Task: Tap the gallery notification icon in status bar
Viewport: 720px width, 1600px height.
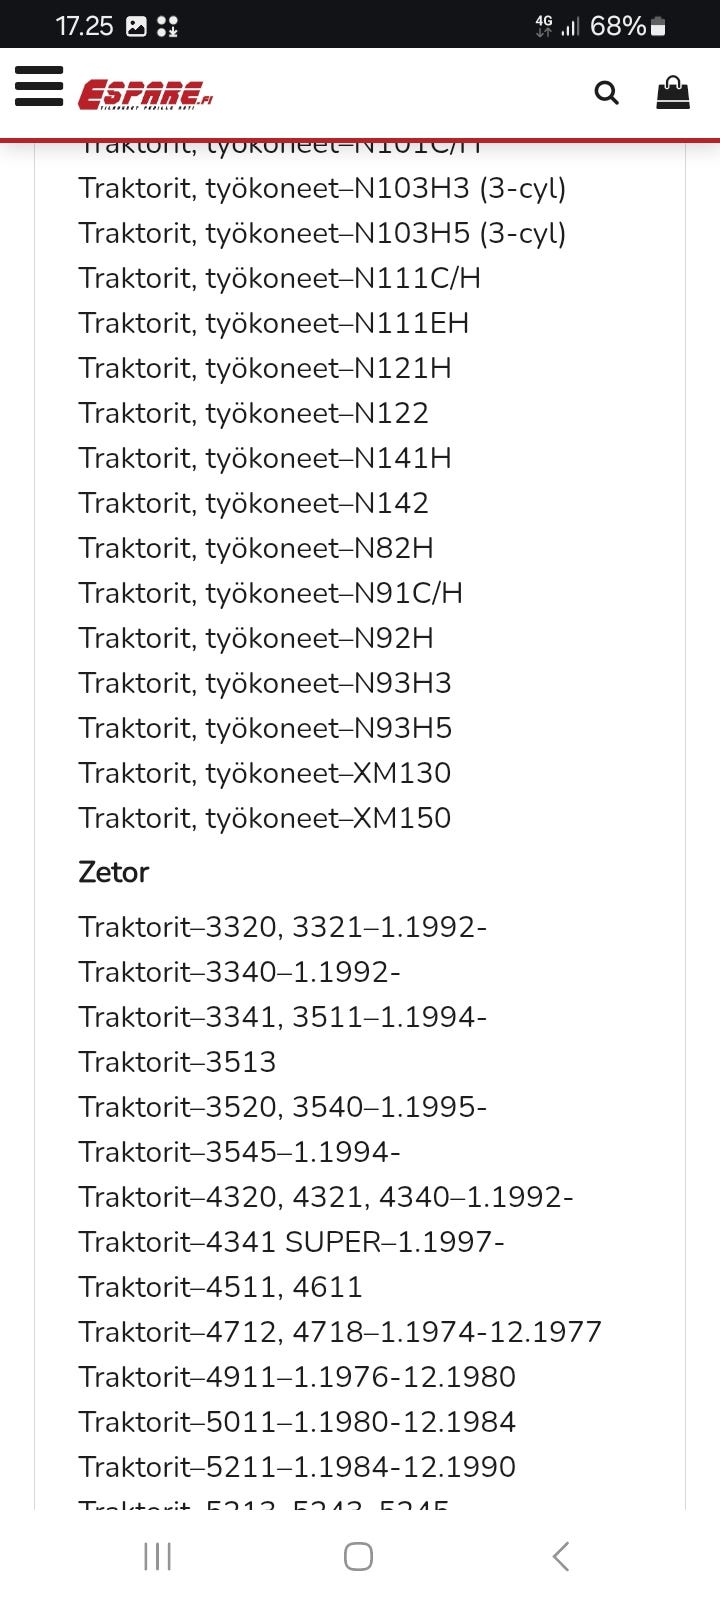Action: pos(136,26)
